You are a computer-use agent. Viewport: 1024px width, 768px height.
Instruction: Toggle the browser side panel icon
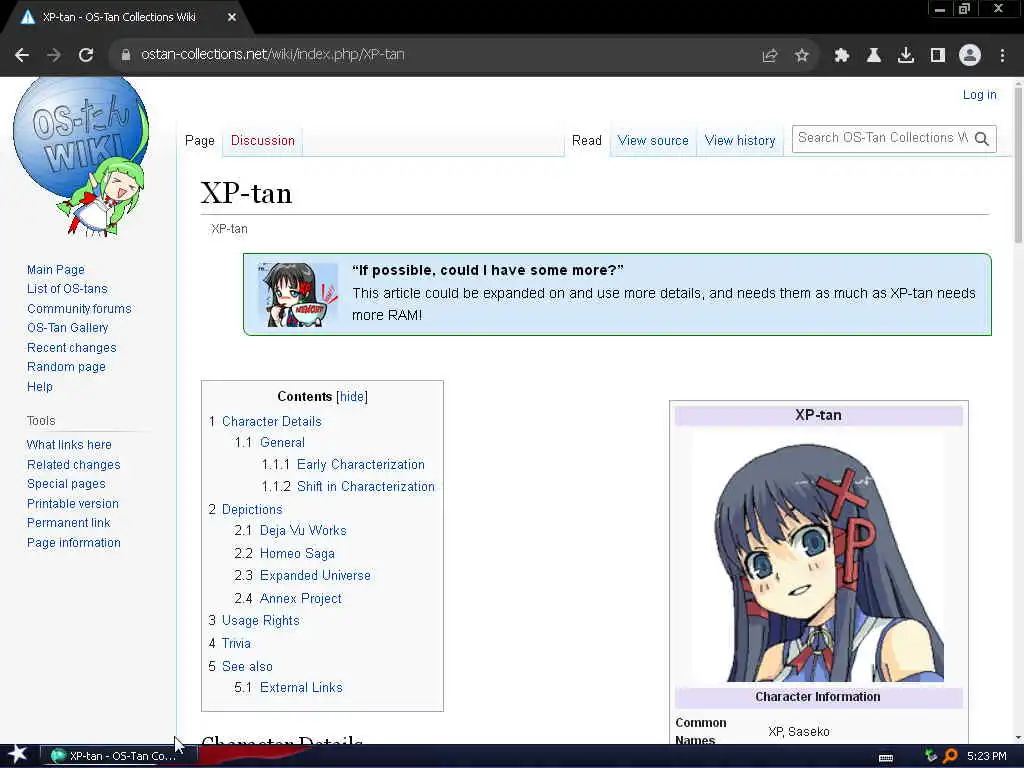click(938, 56)
